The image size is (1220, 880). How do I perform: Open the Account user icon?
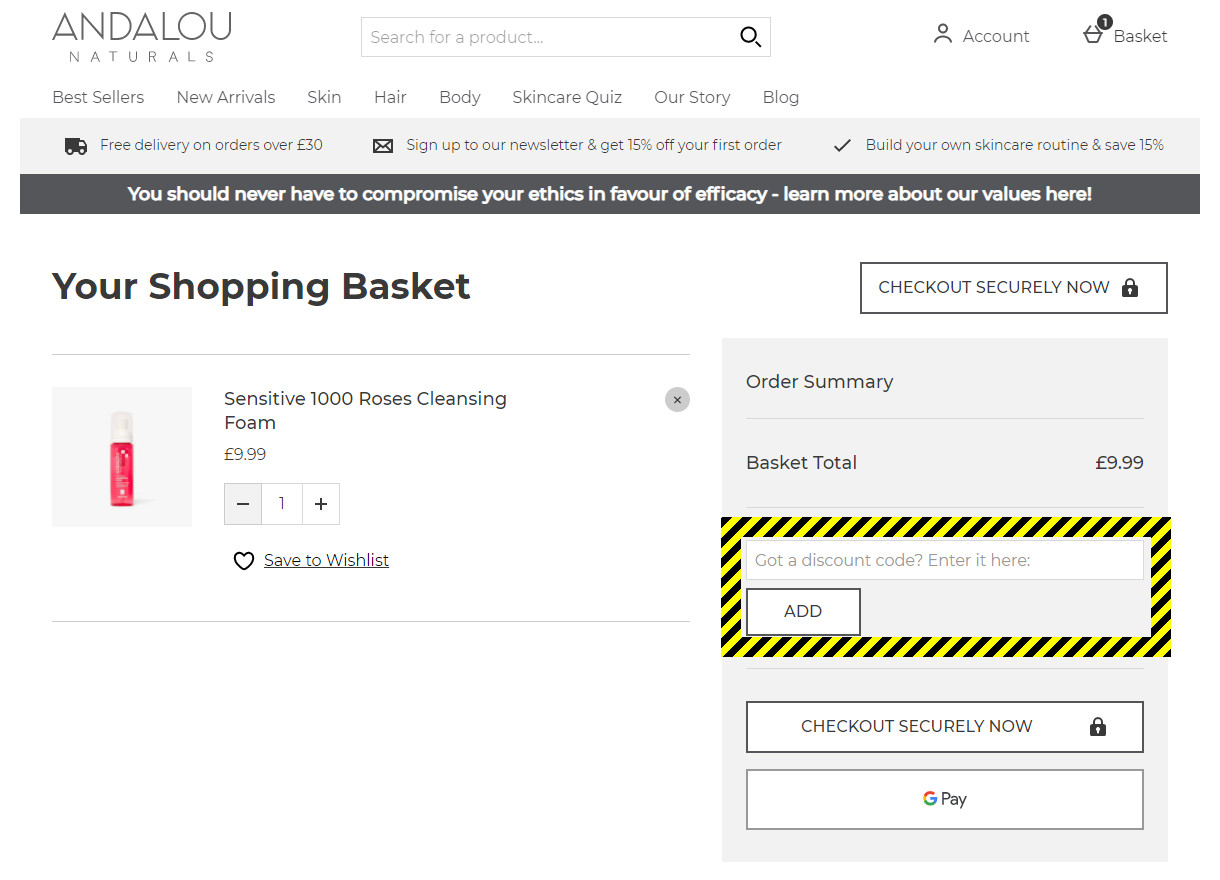pyautogui.click(x=942, y=35)
